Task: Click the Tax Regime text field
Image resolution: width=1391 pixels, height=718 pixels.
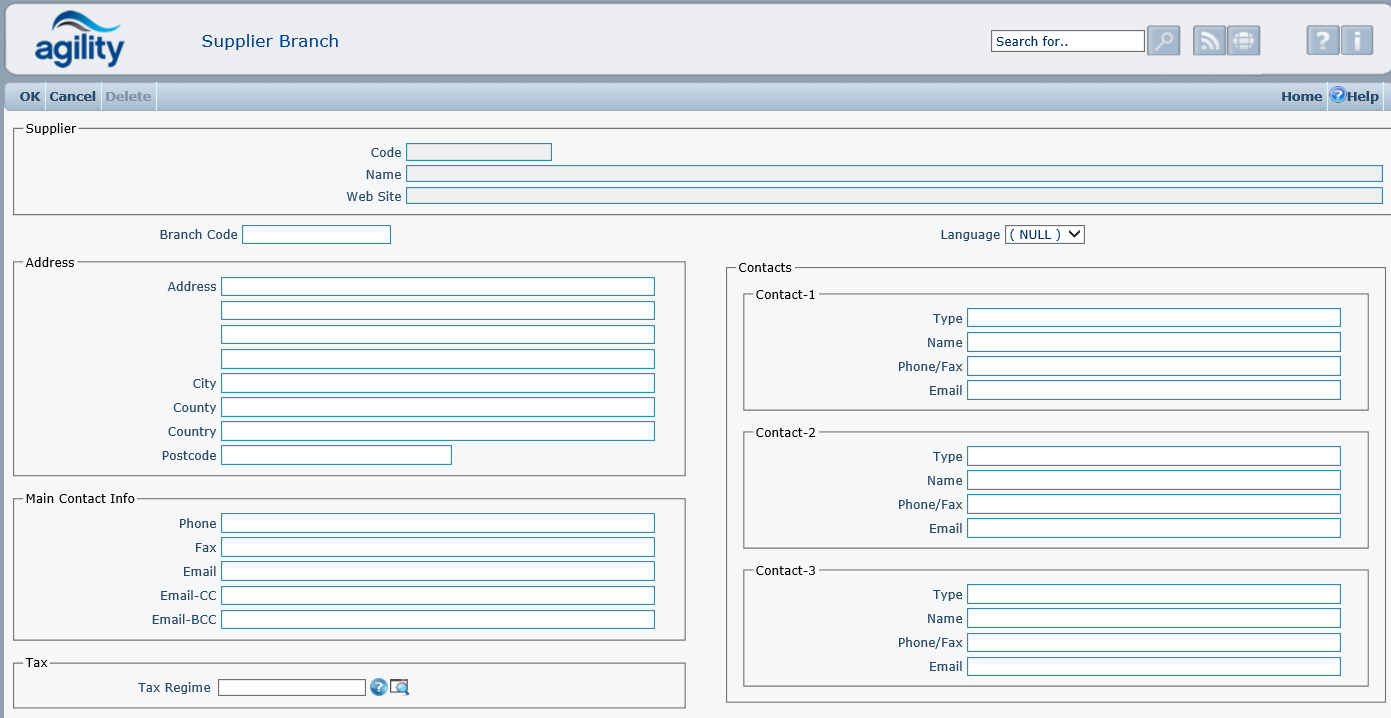Action: coord(292,687)
